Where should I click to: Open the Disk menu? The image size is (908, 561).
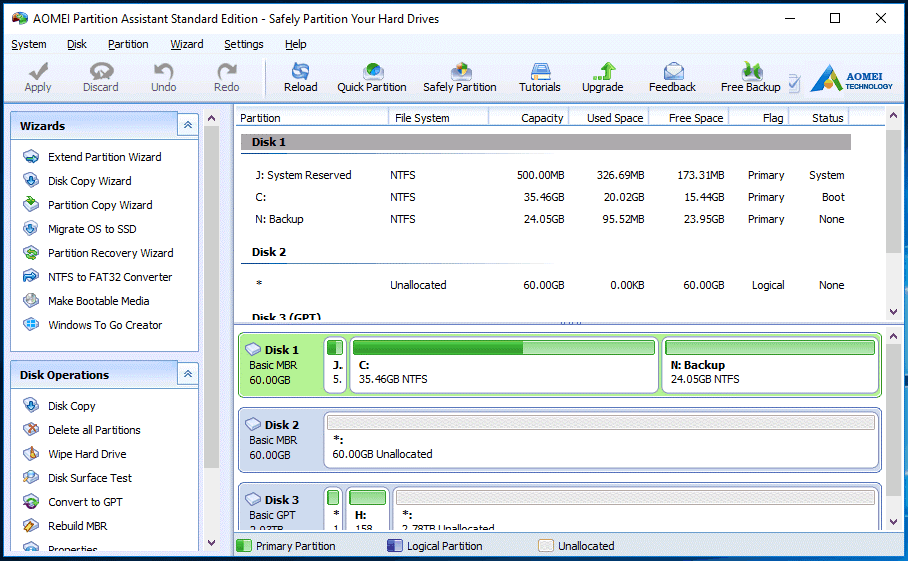(76, 44)
